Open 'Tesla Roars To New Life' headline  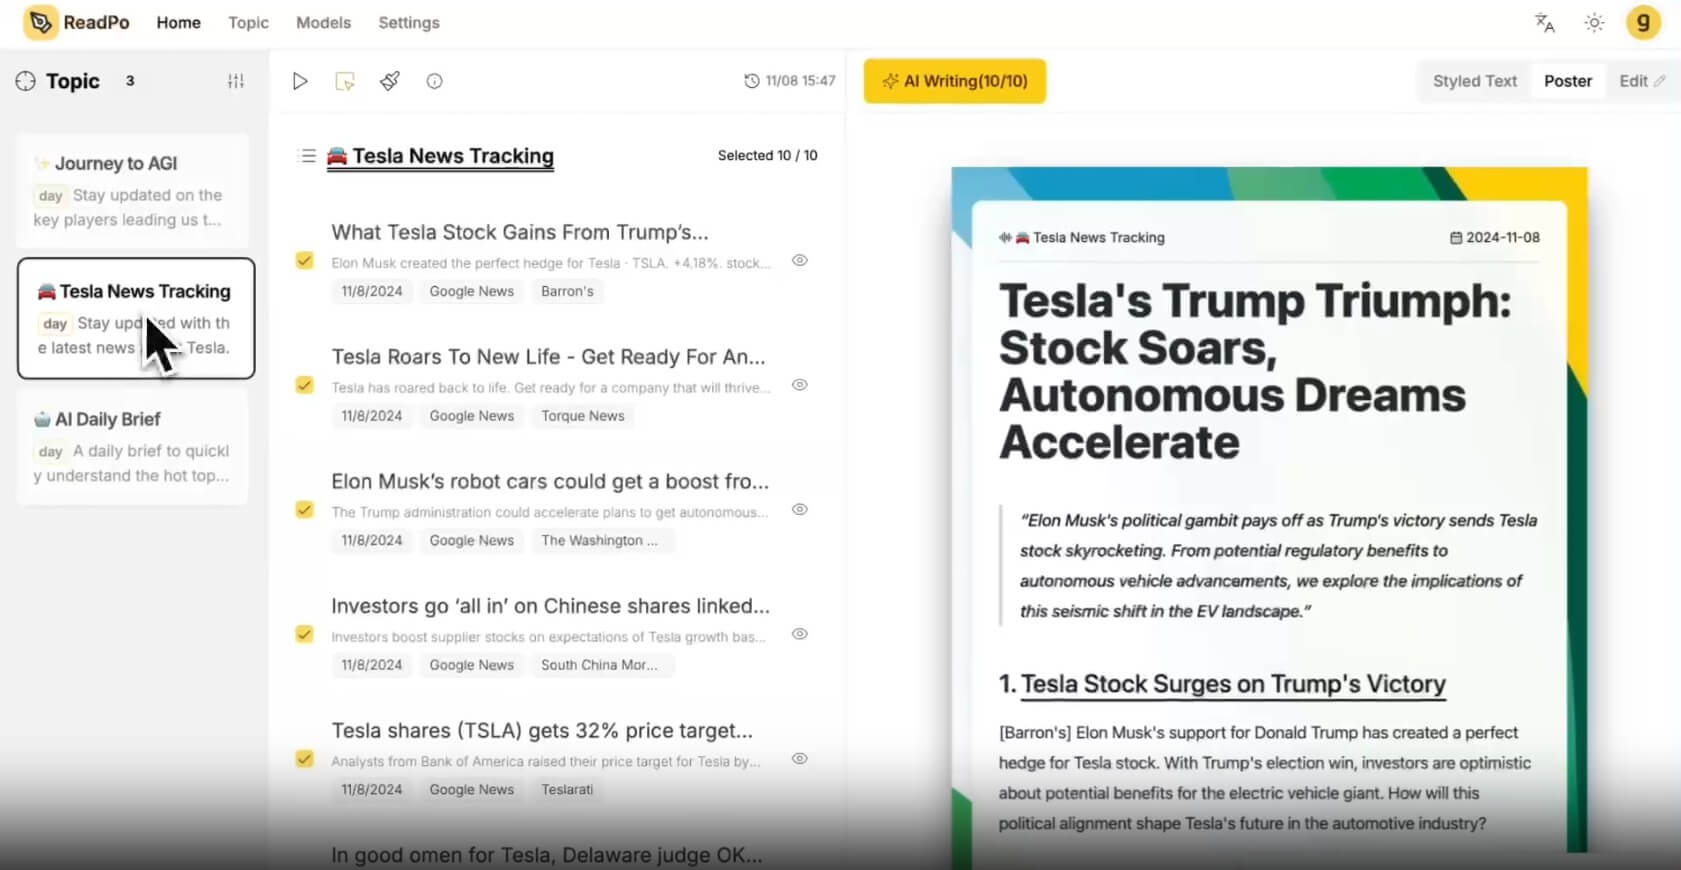tap(548, 357)
